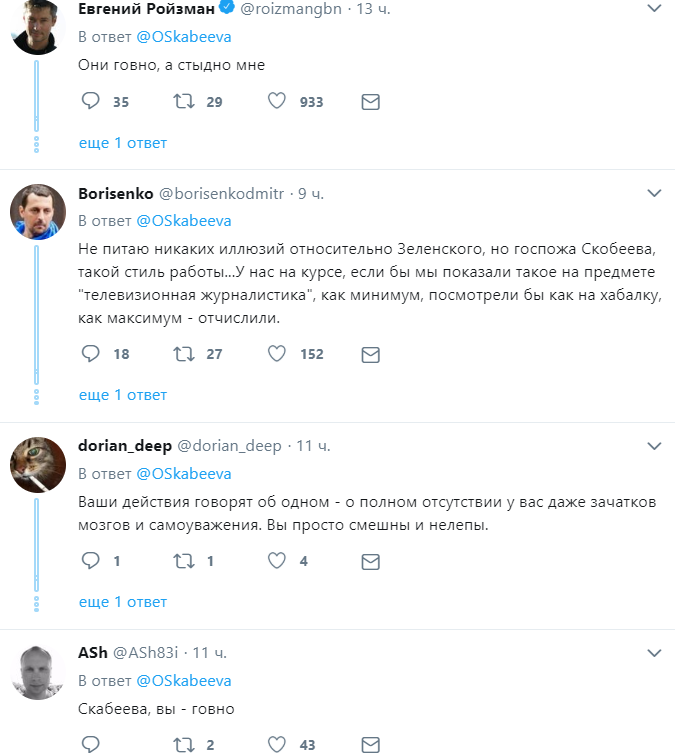Send Евгений Ройзман's tweet via direct message
This screenshot has height=753, width=675.
click(x=370, y=102)
